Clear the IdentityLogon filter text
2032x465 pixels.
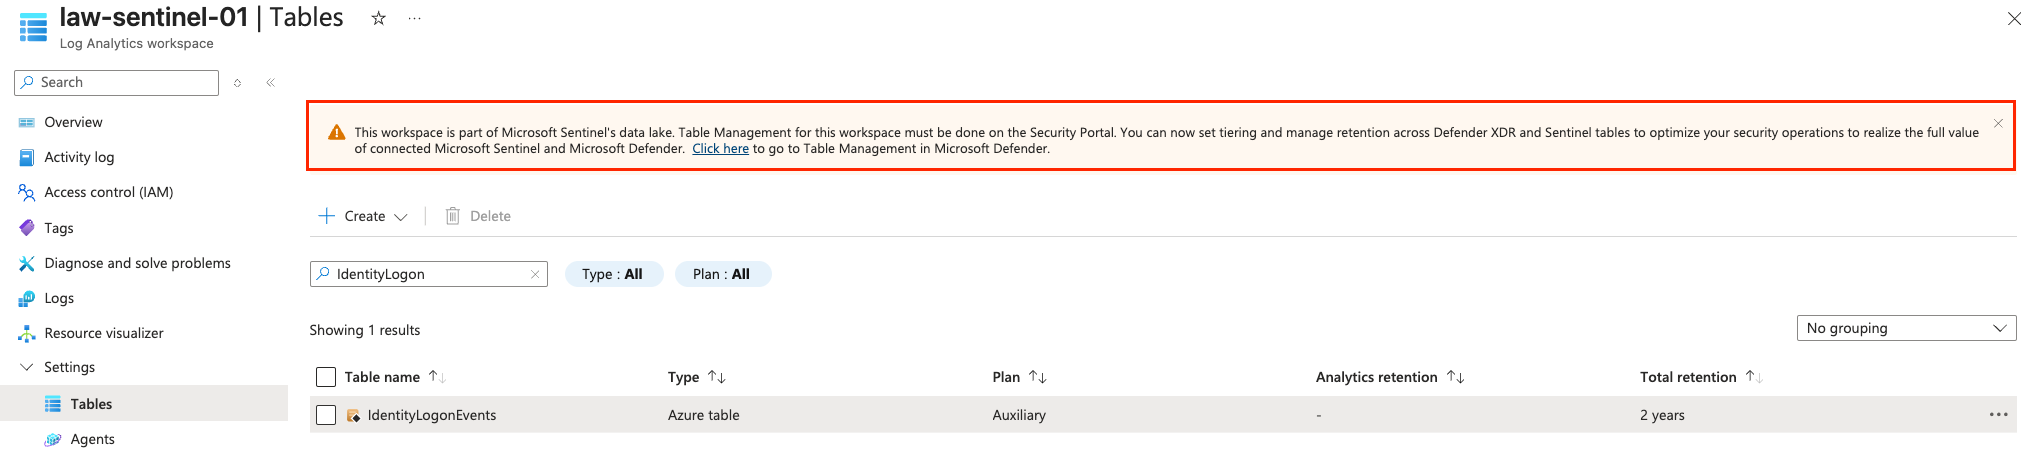click(x=535, y=274)
